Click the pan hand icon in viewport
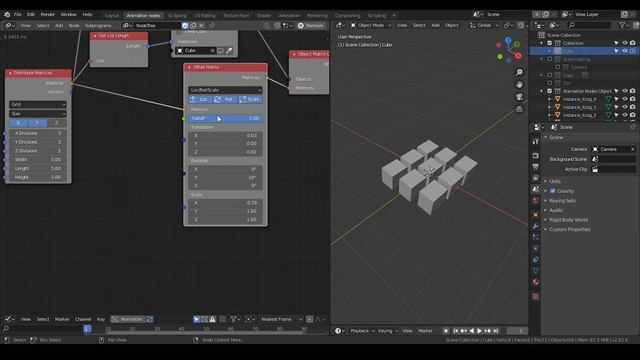The width and height of the screenshot is (640, 360). (x=519, y=84)
